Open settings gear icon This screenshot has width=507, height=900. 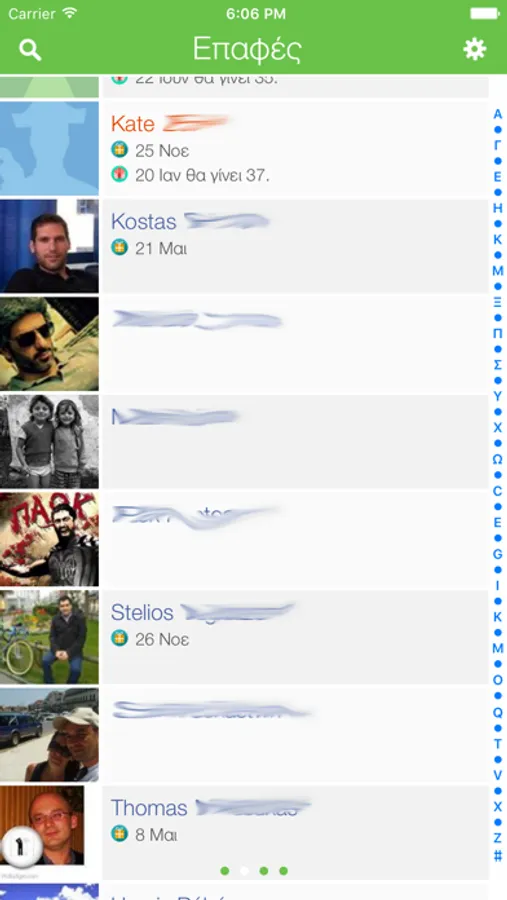pos(475,49)
